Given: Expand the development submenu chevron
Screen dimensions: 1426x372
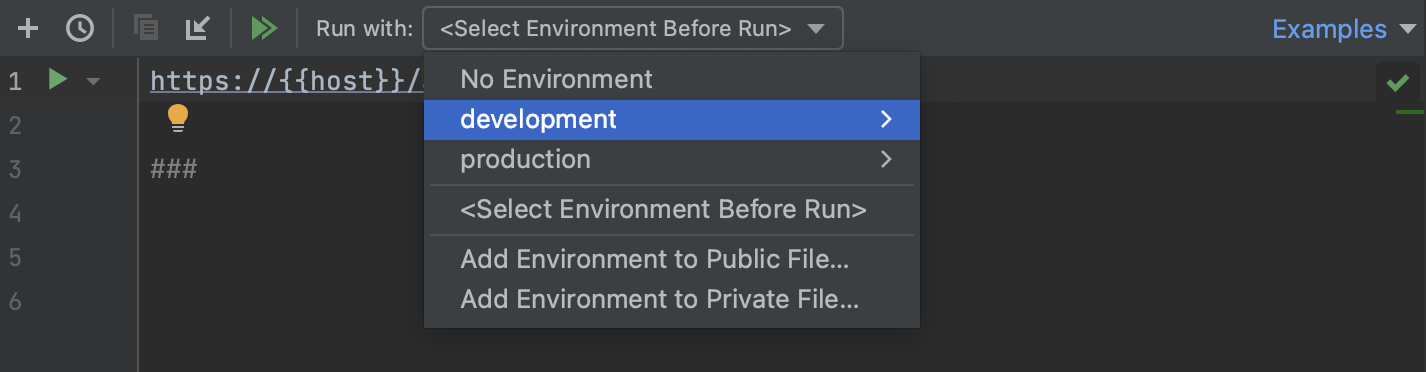Looking at the screenshot, I should pos(885,119).
